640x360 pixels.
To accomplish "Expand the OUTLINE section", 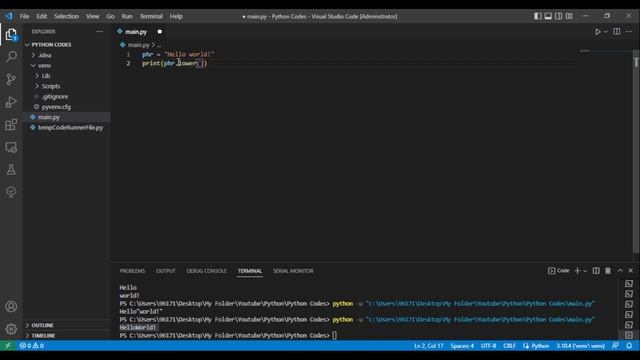I will pyautogui.click(x=42, y=325).
